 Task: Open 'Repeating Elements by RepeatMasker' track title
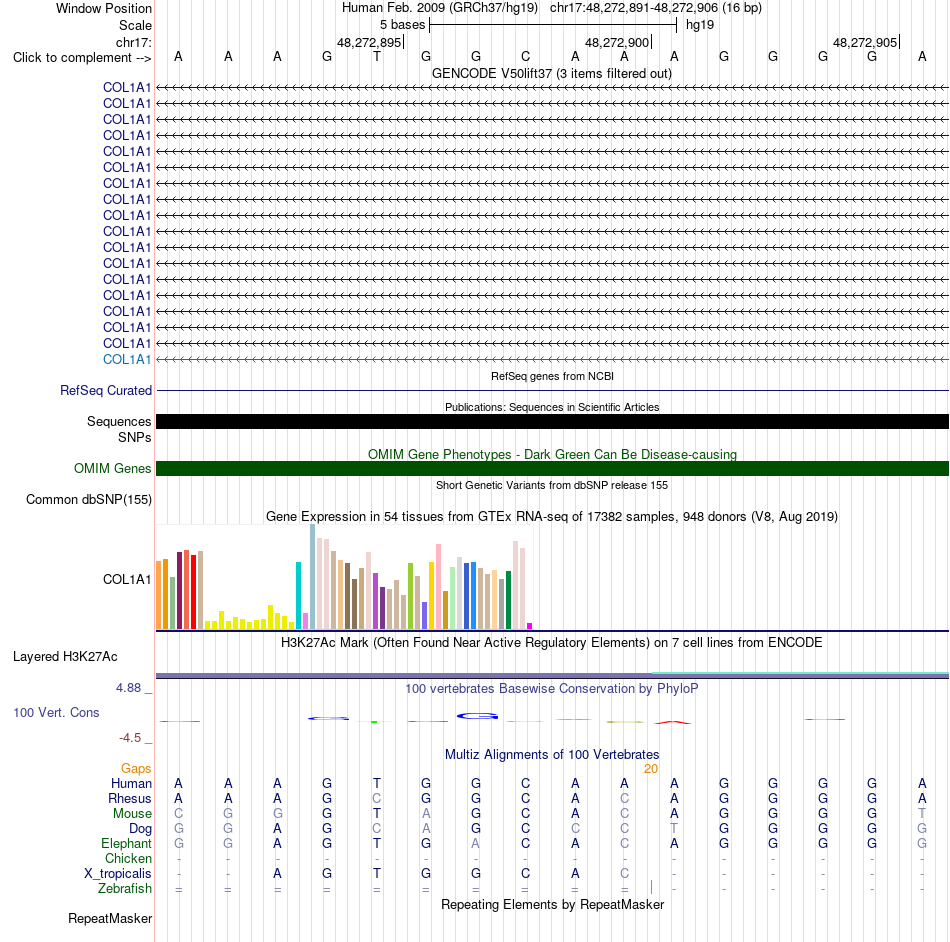[552, 904]
